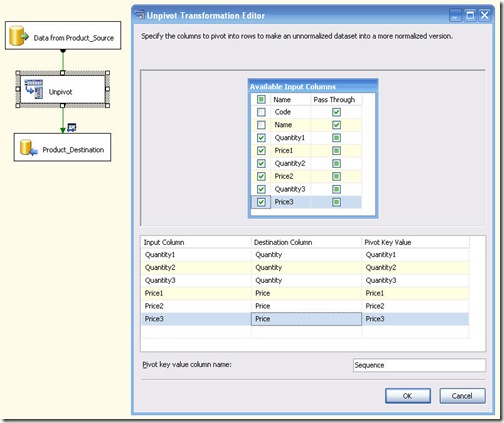Check the Code input column checkbox

pos(261,112)
